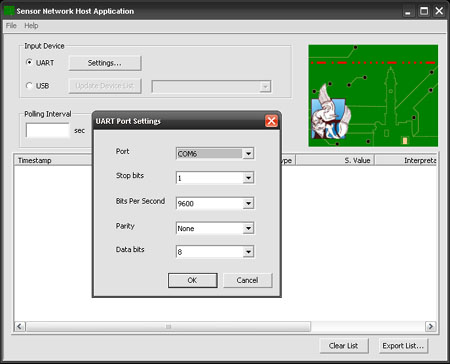Close the Sensor Network Host Application window
Viewport: 450px width, 364px height.
[x=439, y=11]
